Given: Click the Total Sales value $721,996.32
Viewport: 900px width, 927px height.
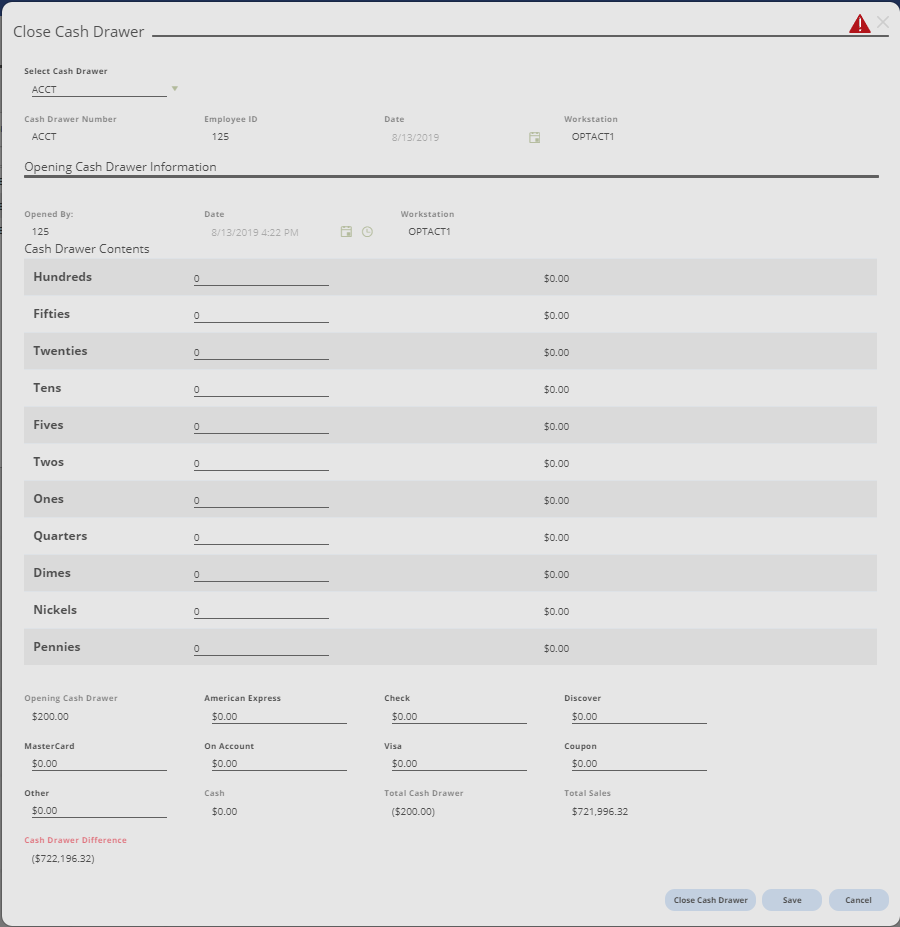Looking at the screenshot, I should (x=600, y=812).
